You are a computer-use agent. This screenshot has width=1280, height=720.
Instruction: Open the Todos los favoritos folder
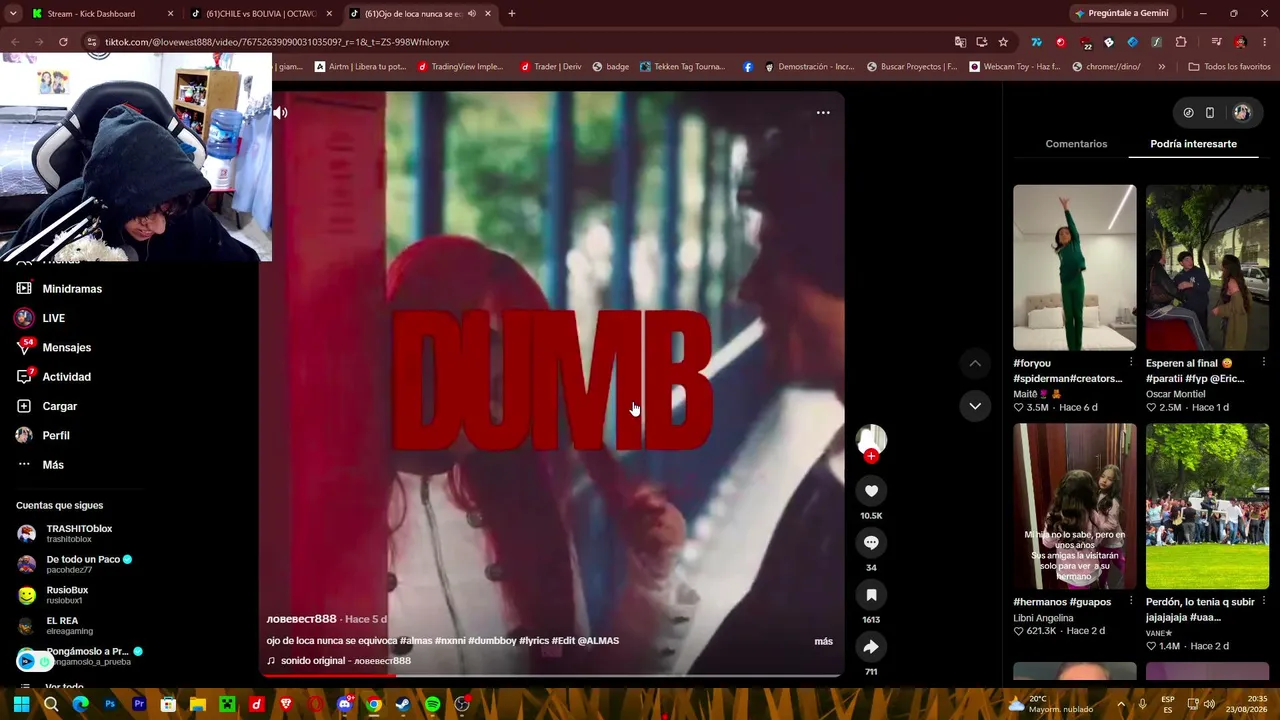(x=1229, y=67)
